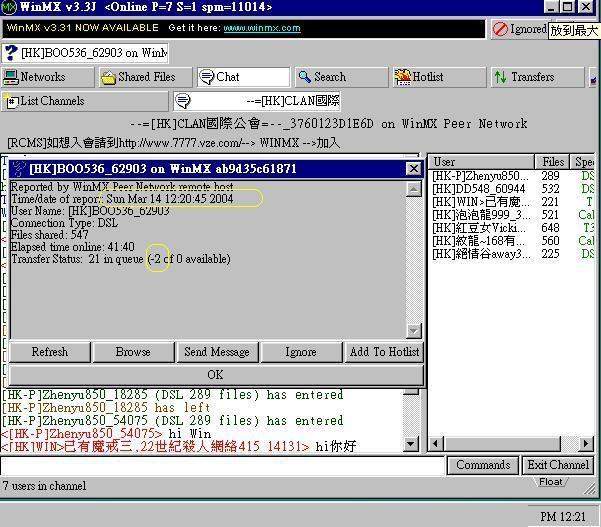Click the Browse button
The height and width of the screenshot is (527, 601).
coord(133,352)
